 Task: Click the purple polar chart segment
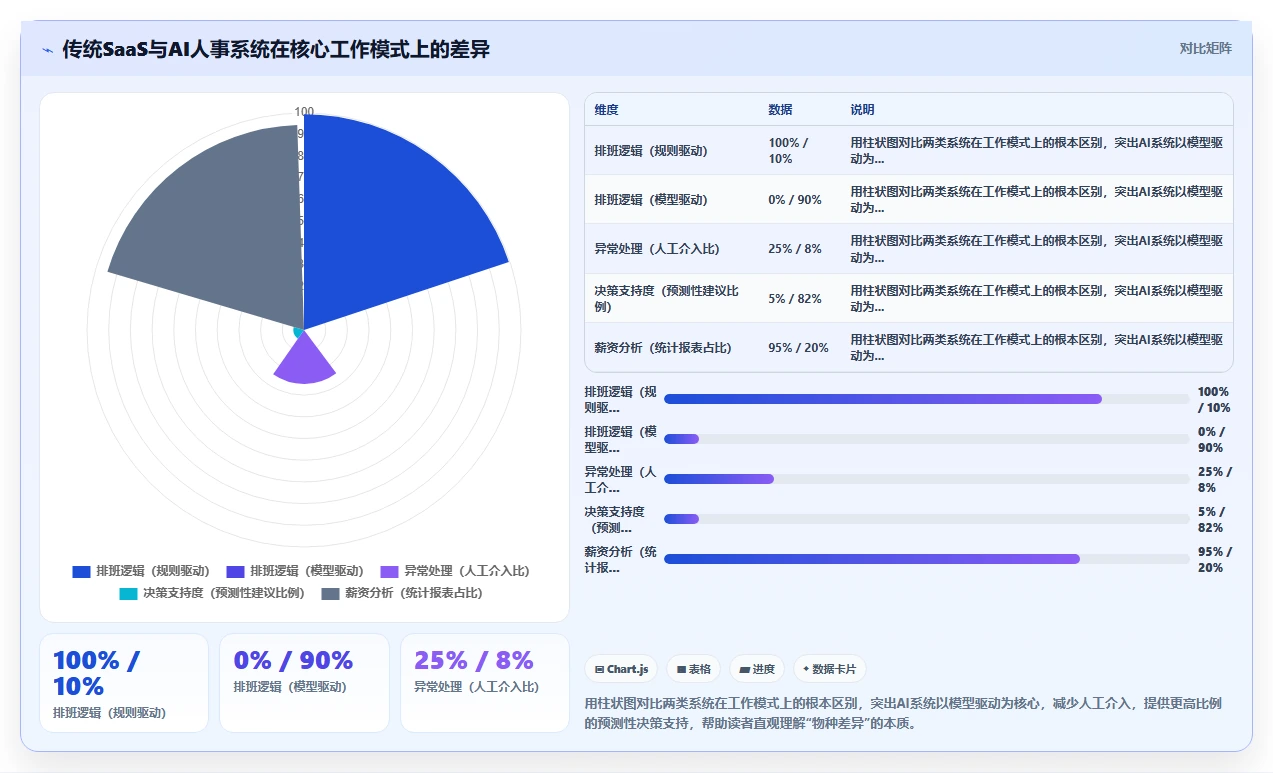coord(304,362)
